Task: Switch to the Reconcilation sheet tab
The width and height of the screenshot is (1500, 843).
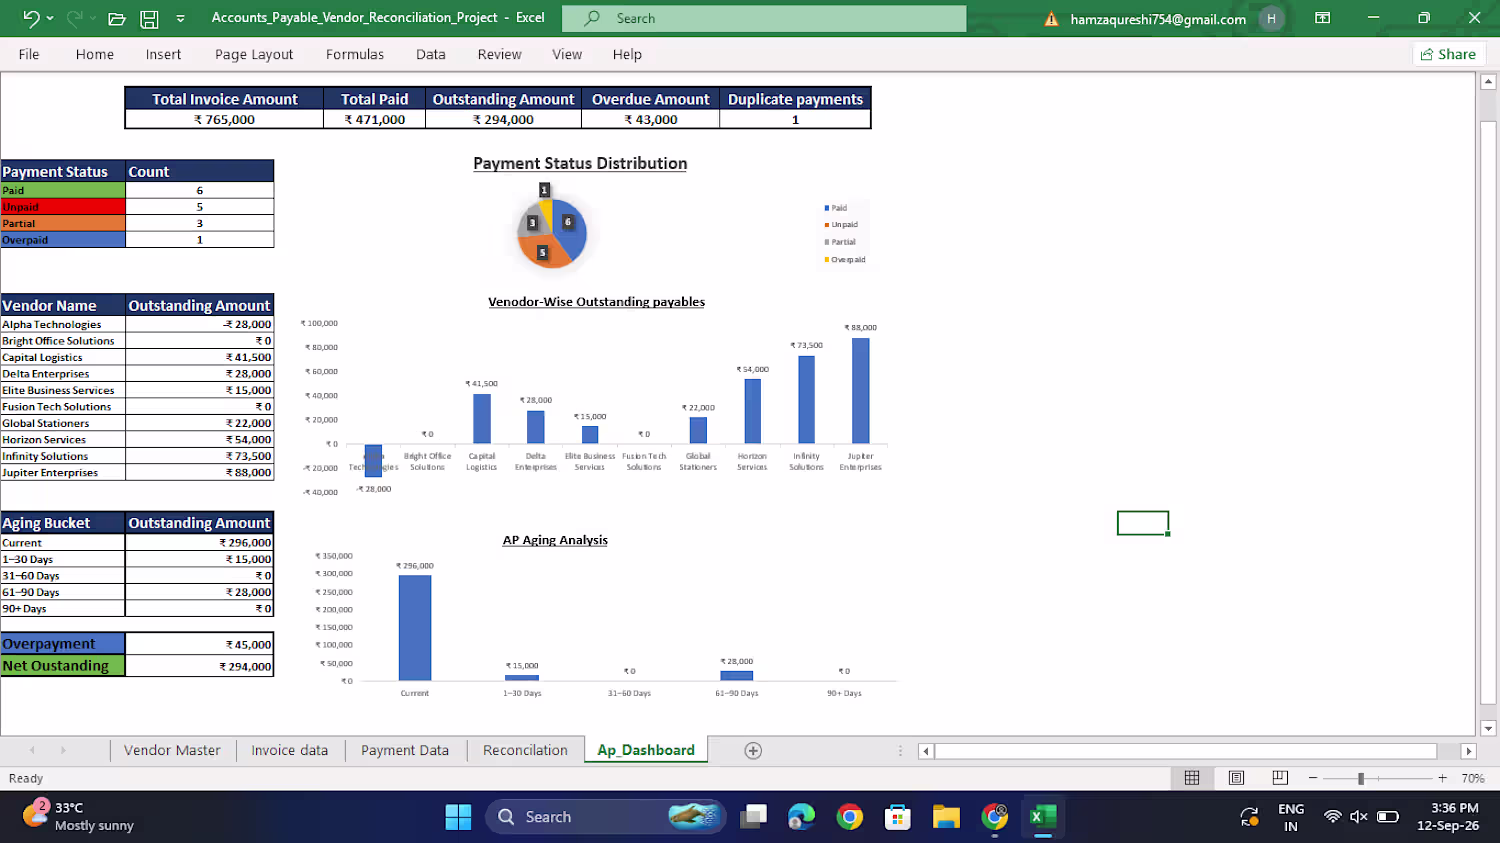Action: coord(525,750)
